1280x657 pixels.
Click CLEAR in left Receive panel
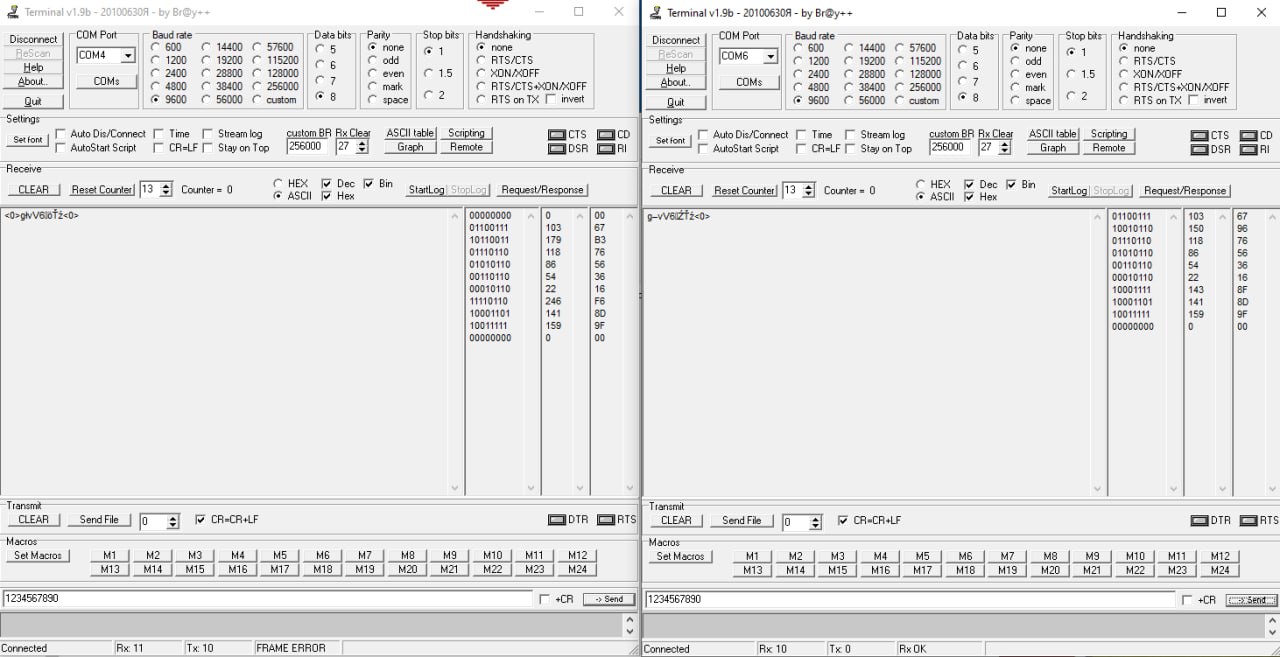[33, 189]
